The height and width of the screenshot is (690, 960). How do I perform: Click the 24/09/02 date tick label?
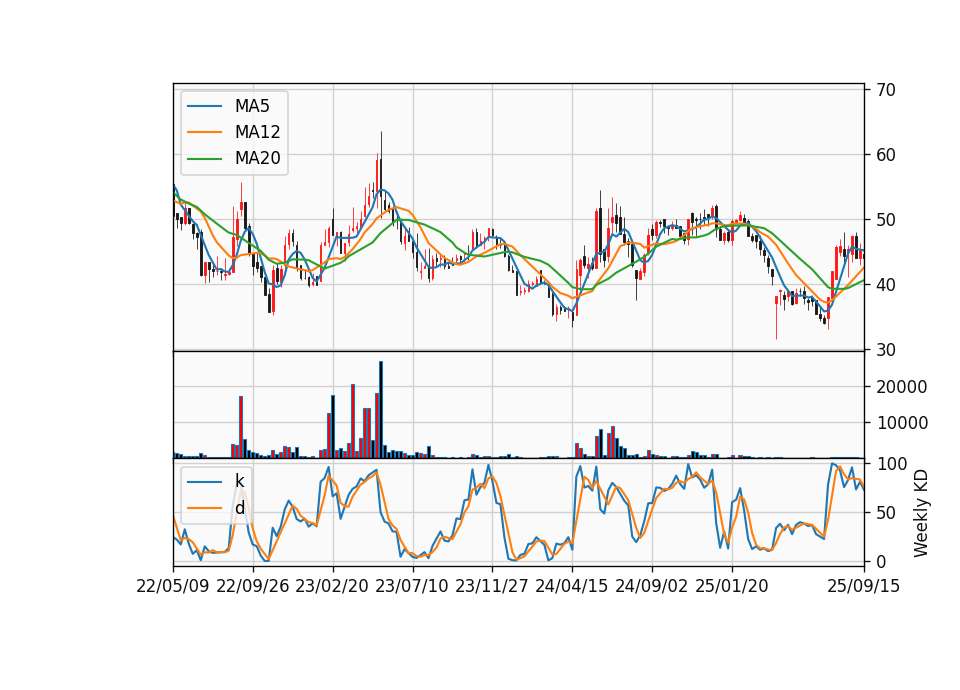[651, 586]
